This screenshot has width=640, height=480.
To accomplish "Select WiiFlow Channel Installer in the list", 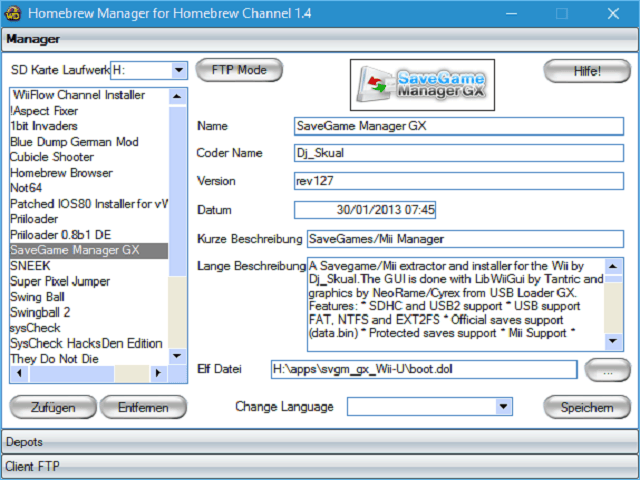I will (x=79, y=95).
